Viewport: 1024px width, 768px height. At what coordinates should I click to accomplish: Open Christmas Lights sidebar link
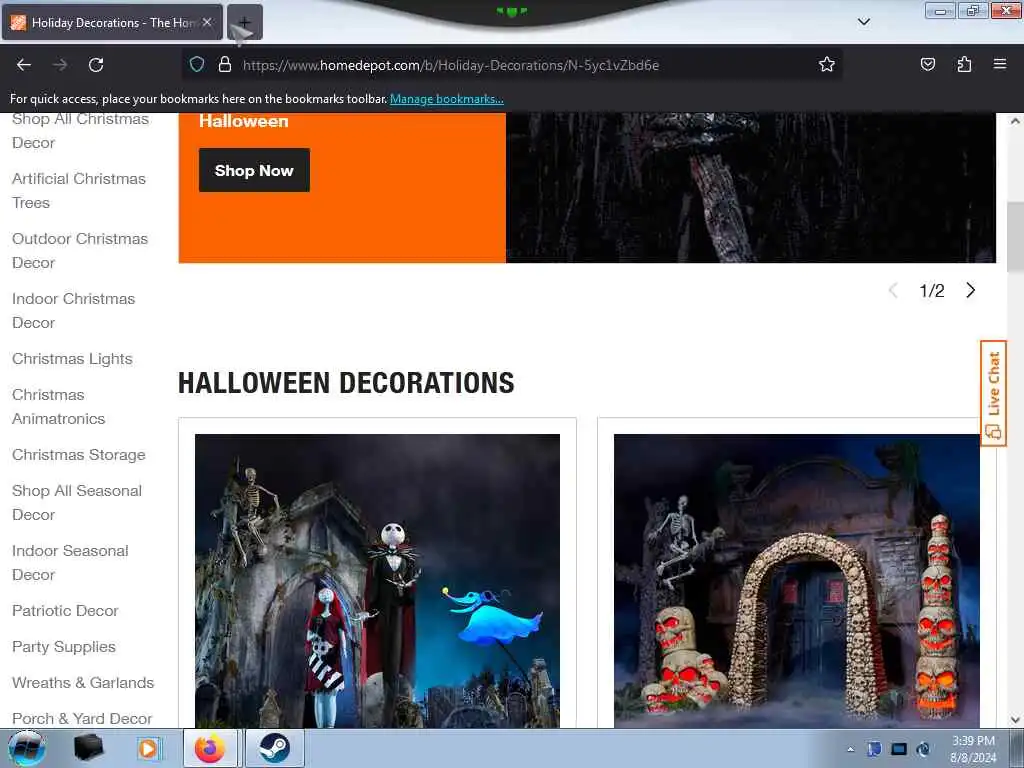(x=72, y=359)
